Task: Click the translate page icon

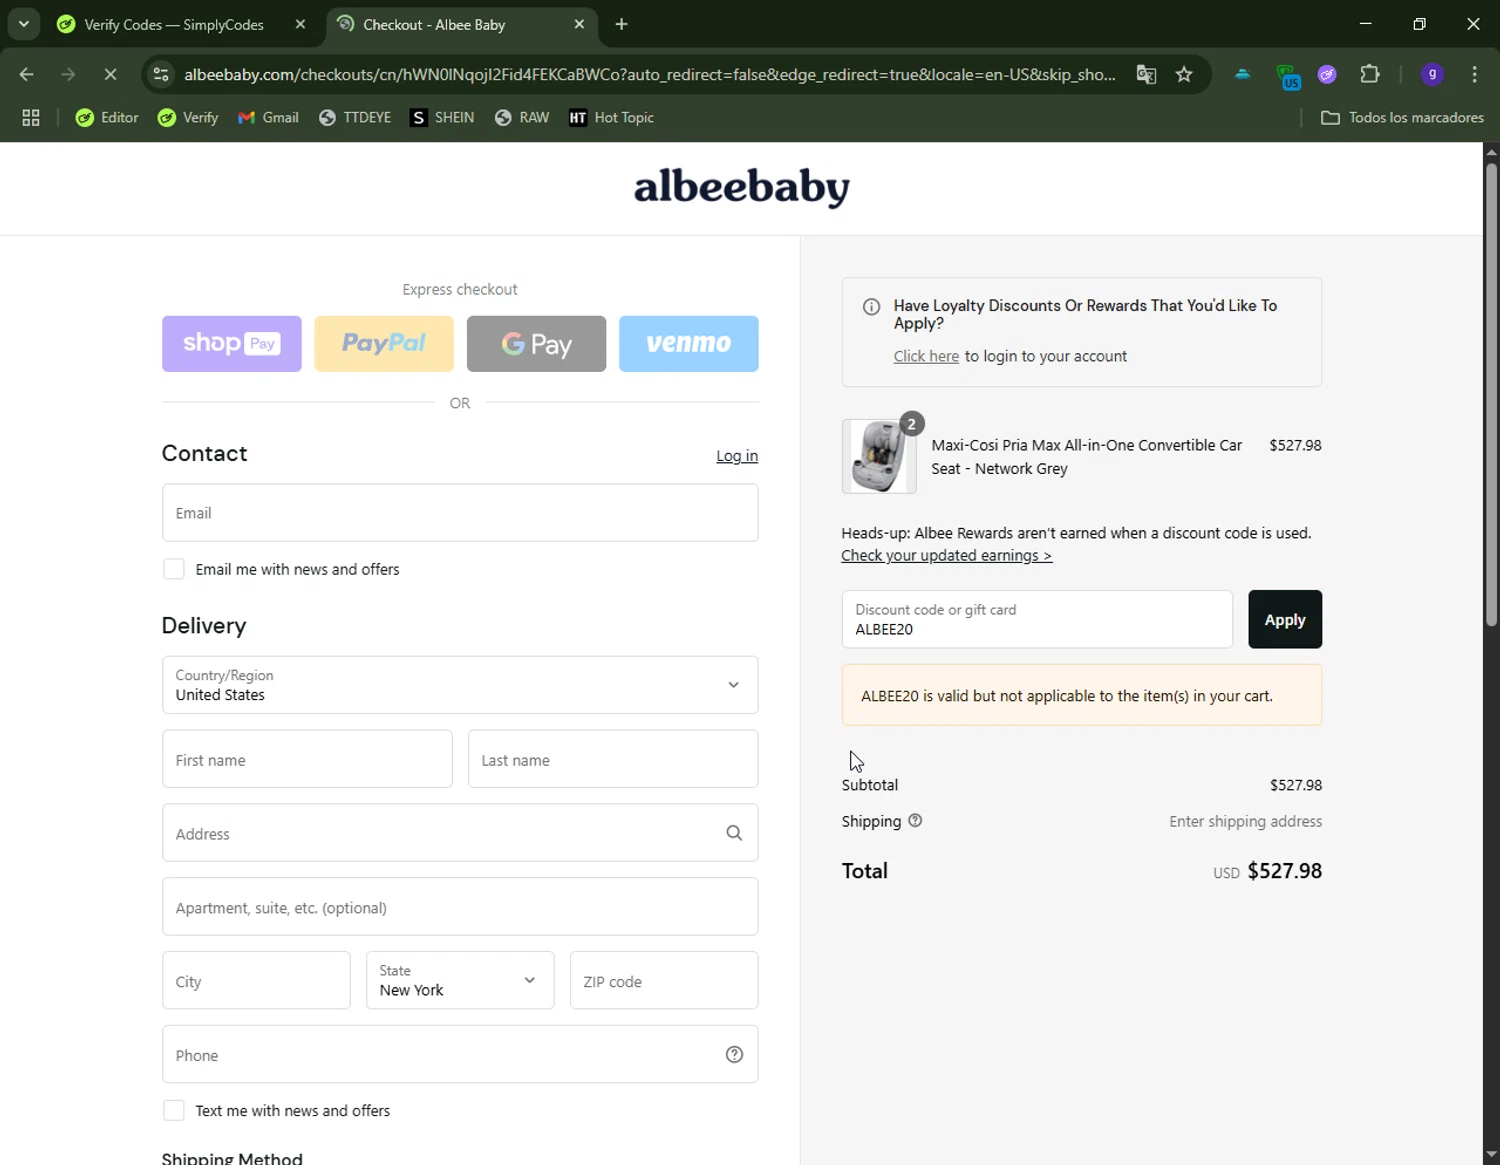Action: (1146, 74)
